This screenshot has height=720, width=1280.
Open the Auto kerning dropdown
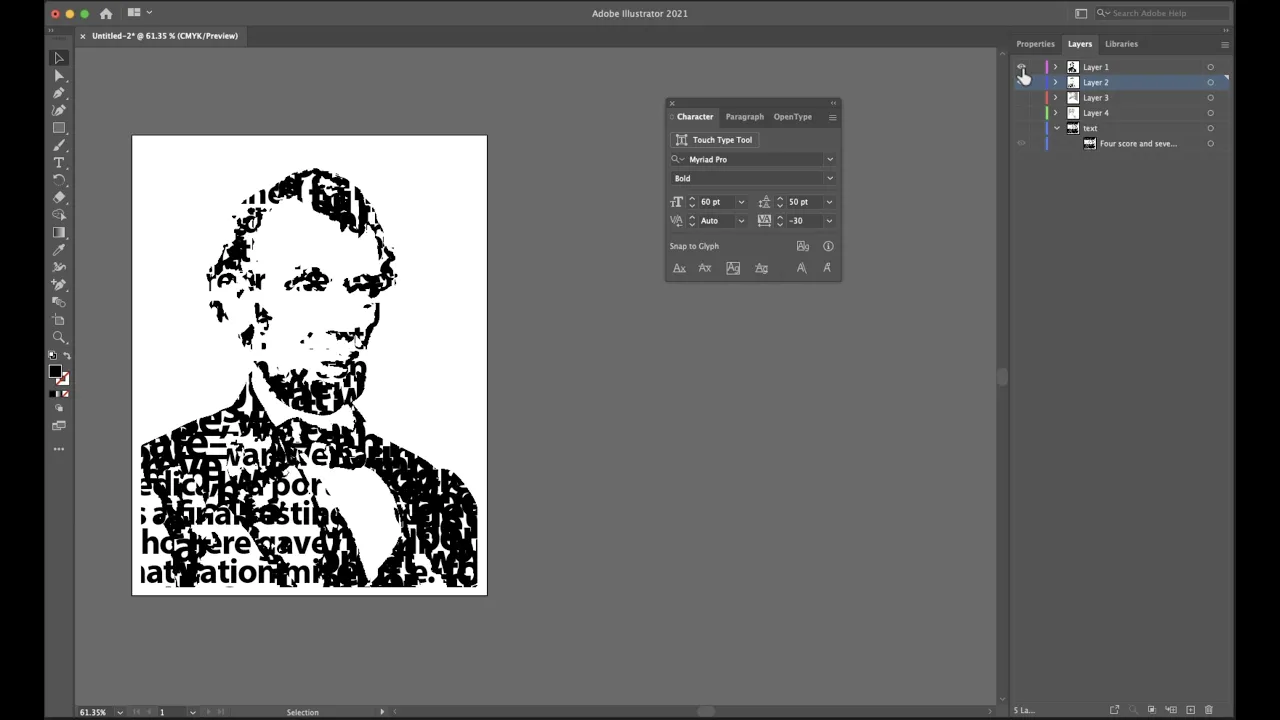(741, 221)
